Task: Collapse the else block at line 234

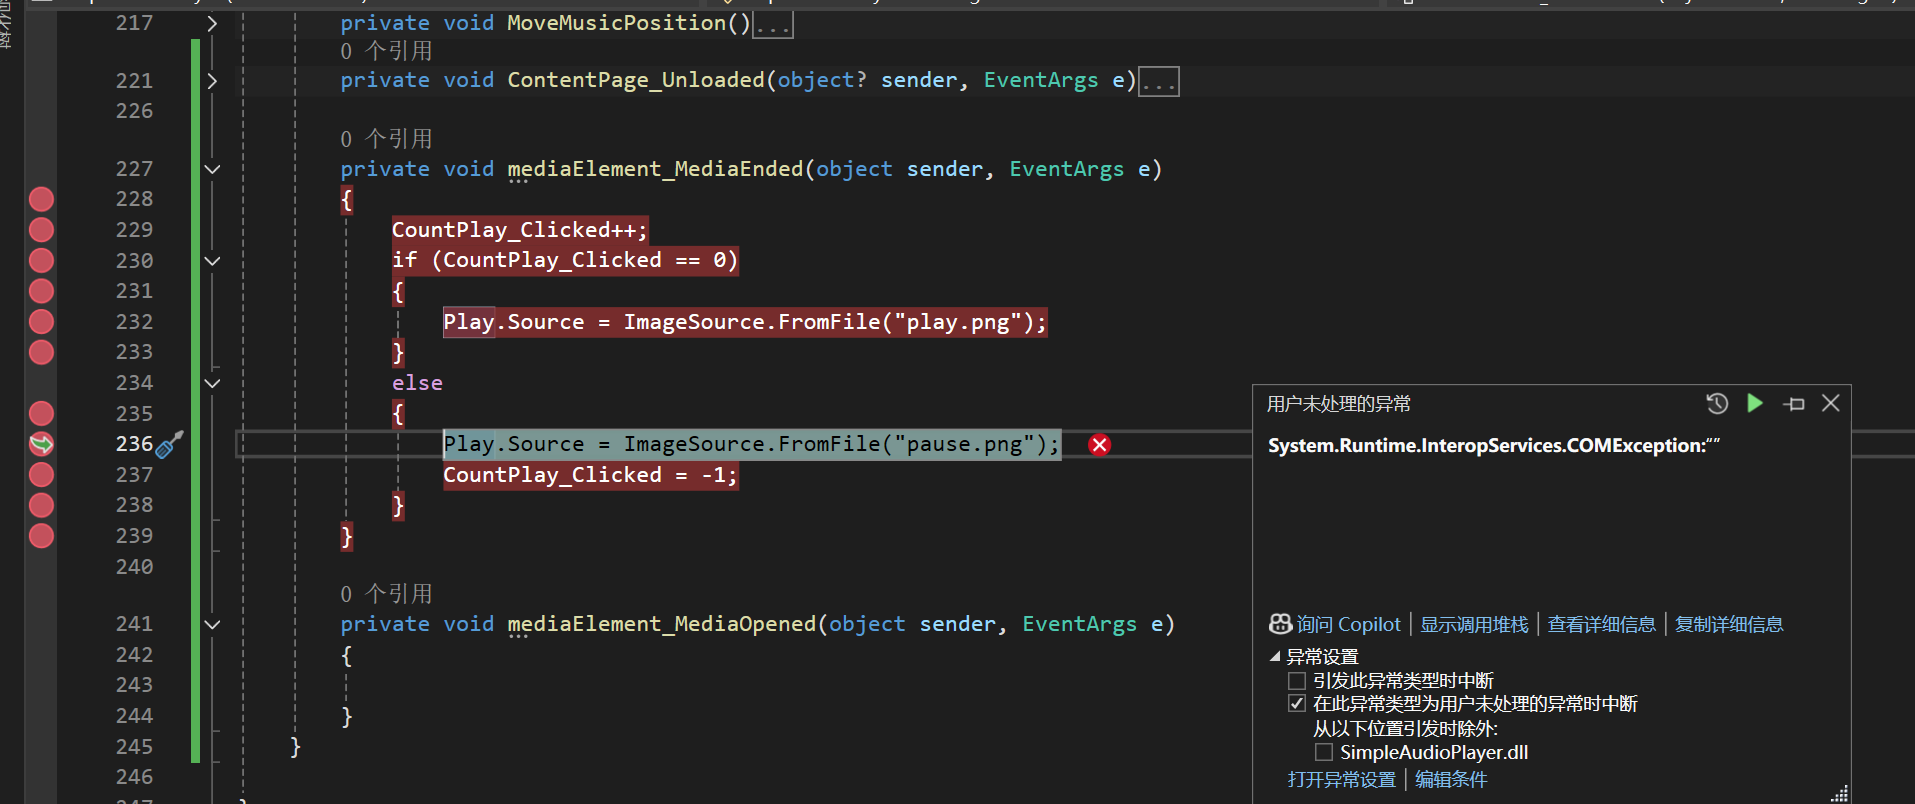Action: click(212, 383)
